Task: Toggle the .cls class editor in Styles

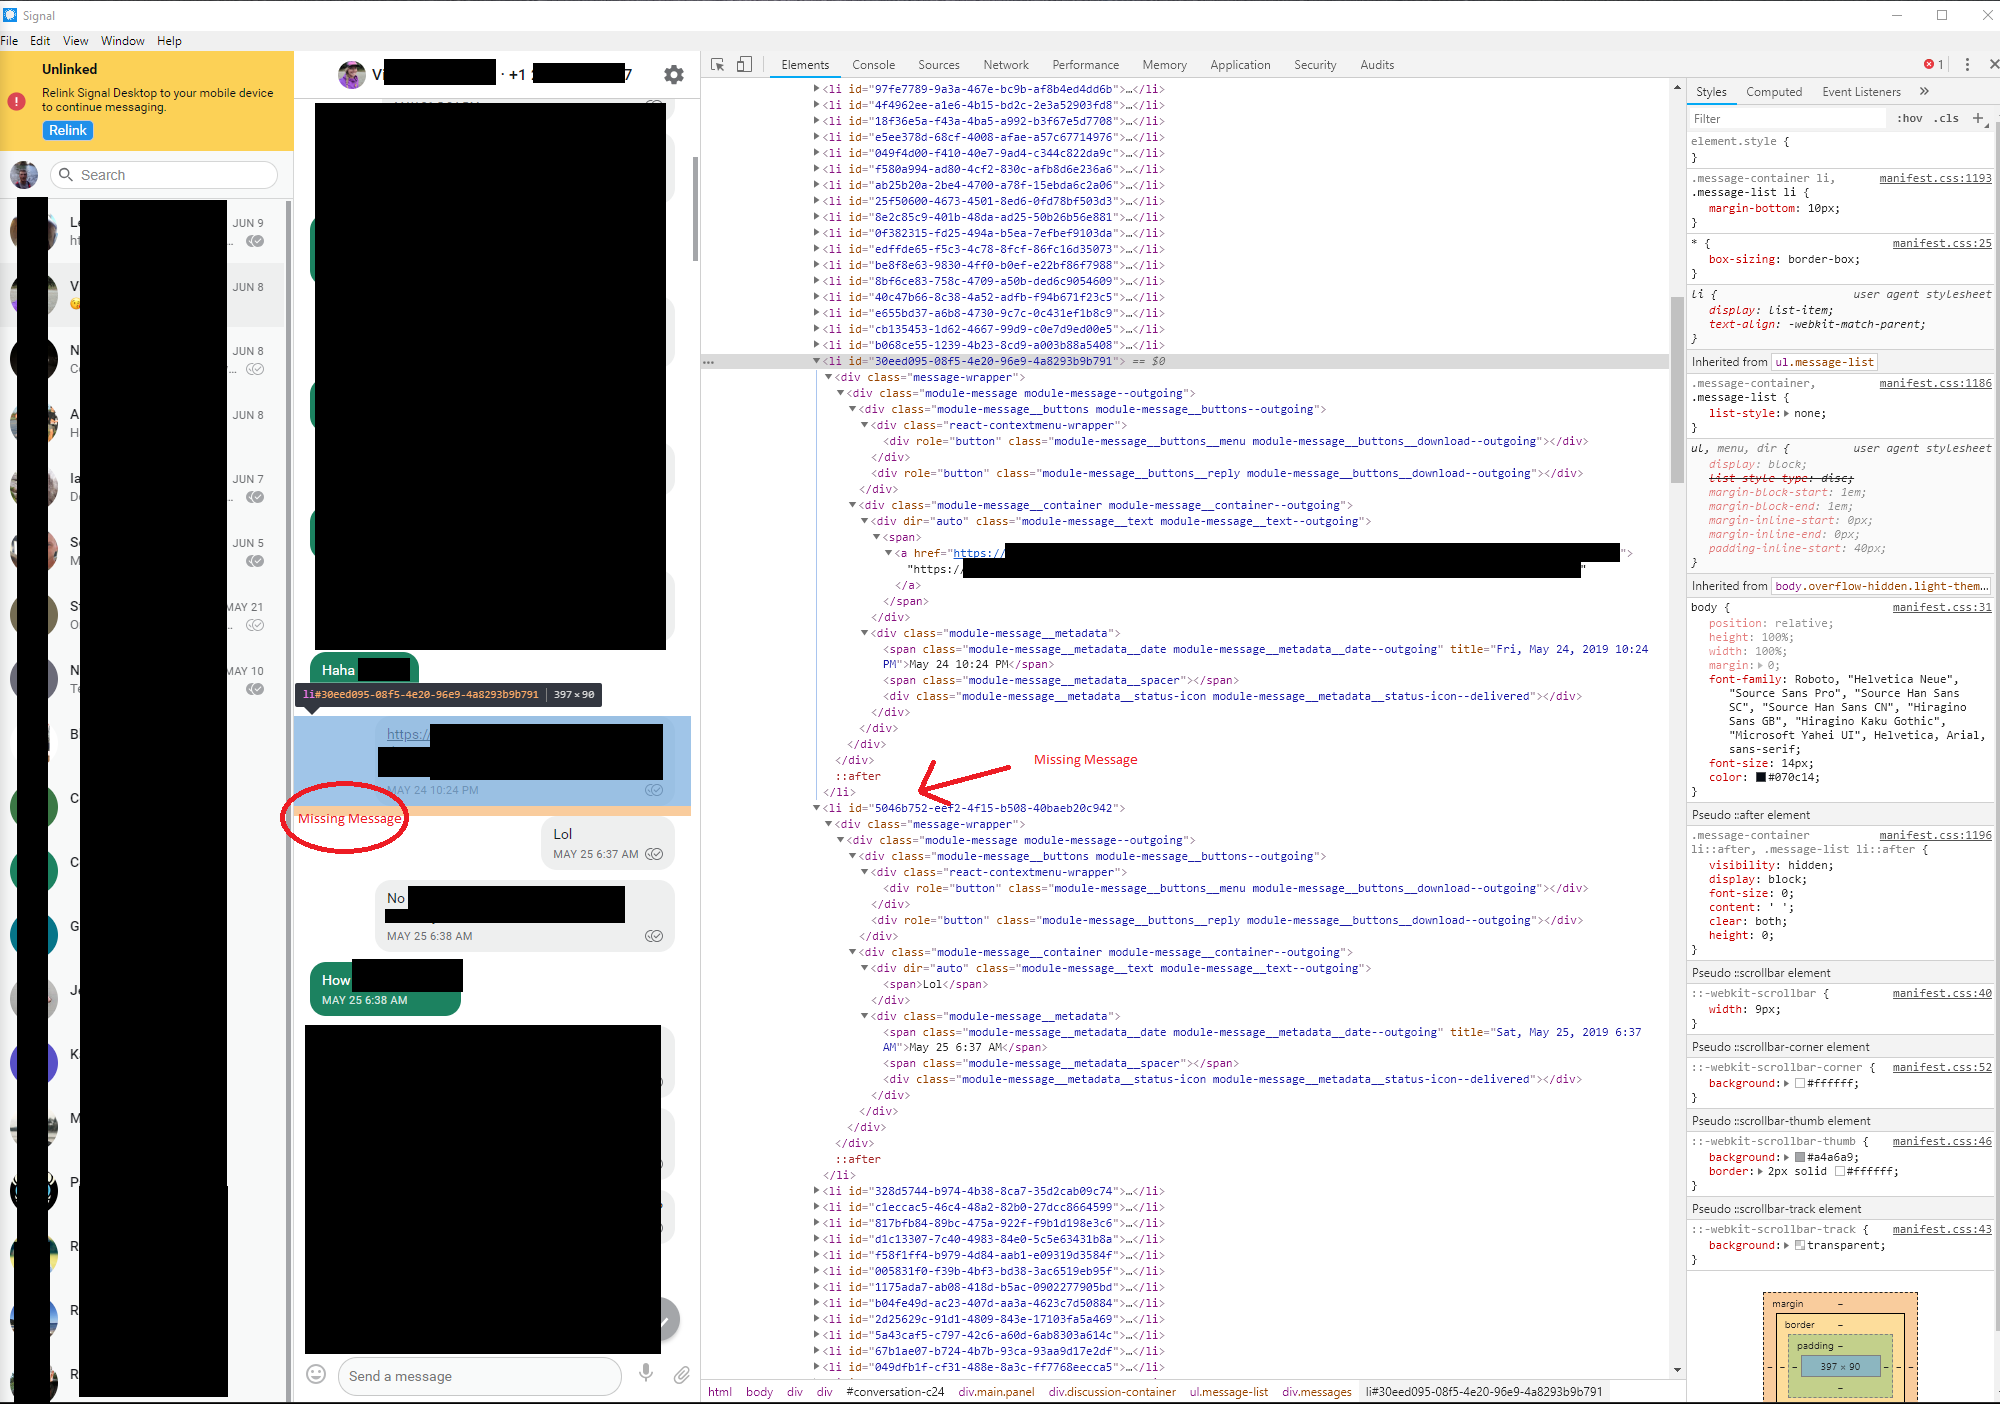Action: 1946,118
